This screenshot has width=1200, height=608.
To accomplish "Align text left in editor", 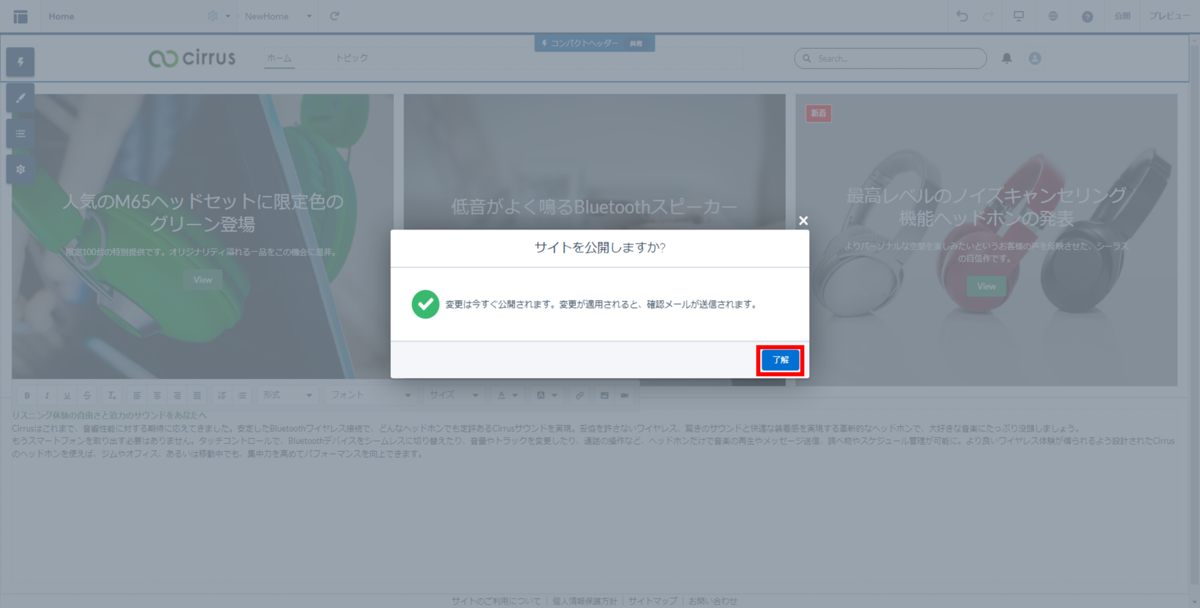I will point(137,396).
